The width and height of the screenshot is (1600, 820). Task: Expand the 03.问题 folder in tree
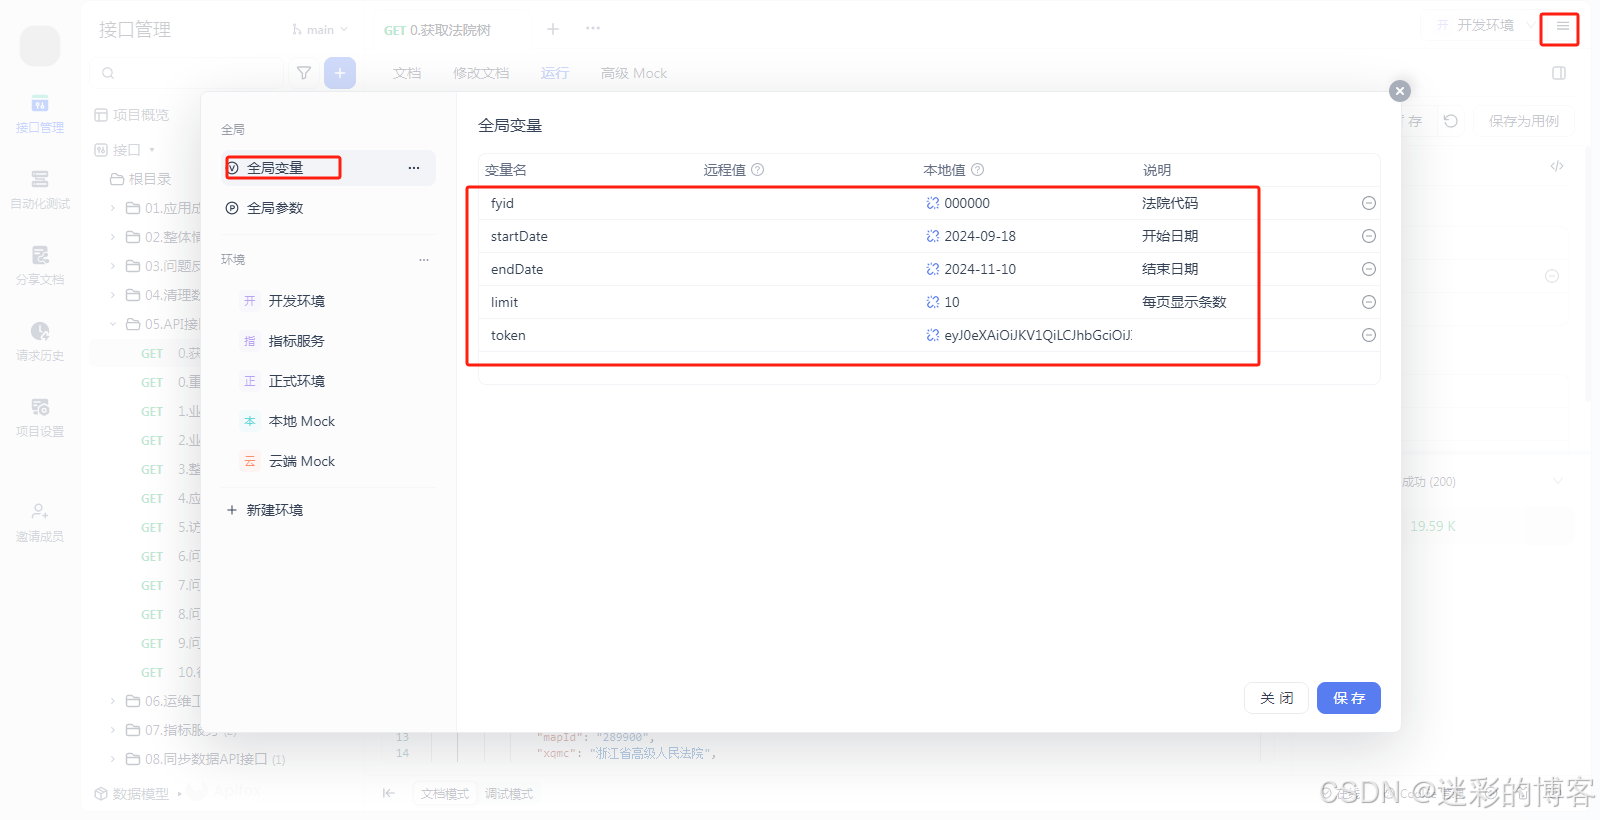(112, 266)
